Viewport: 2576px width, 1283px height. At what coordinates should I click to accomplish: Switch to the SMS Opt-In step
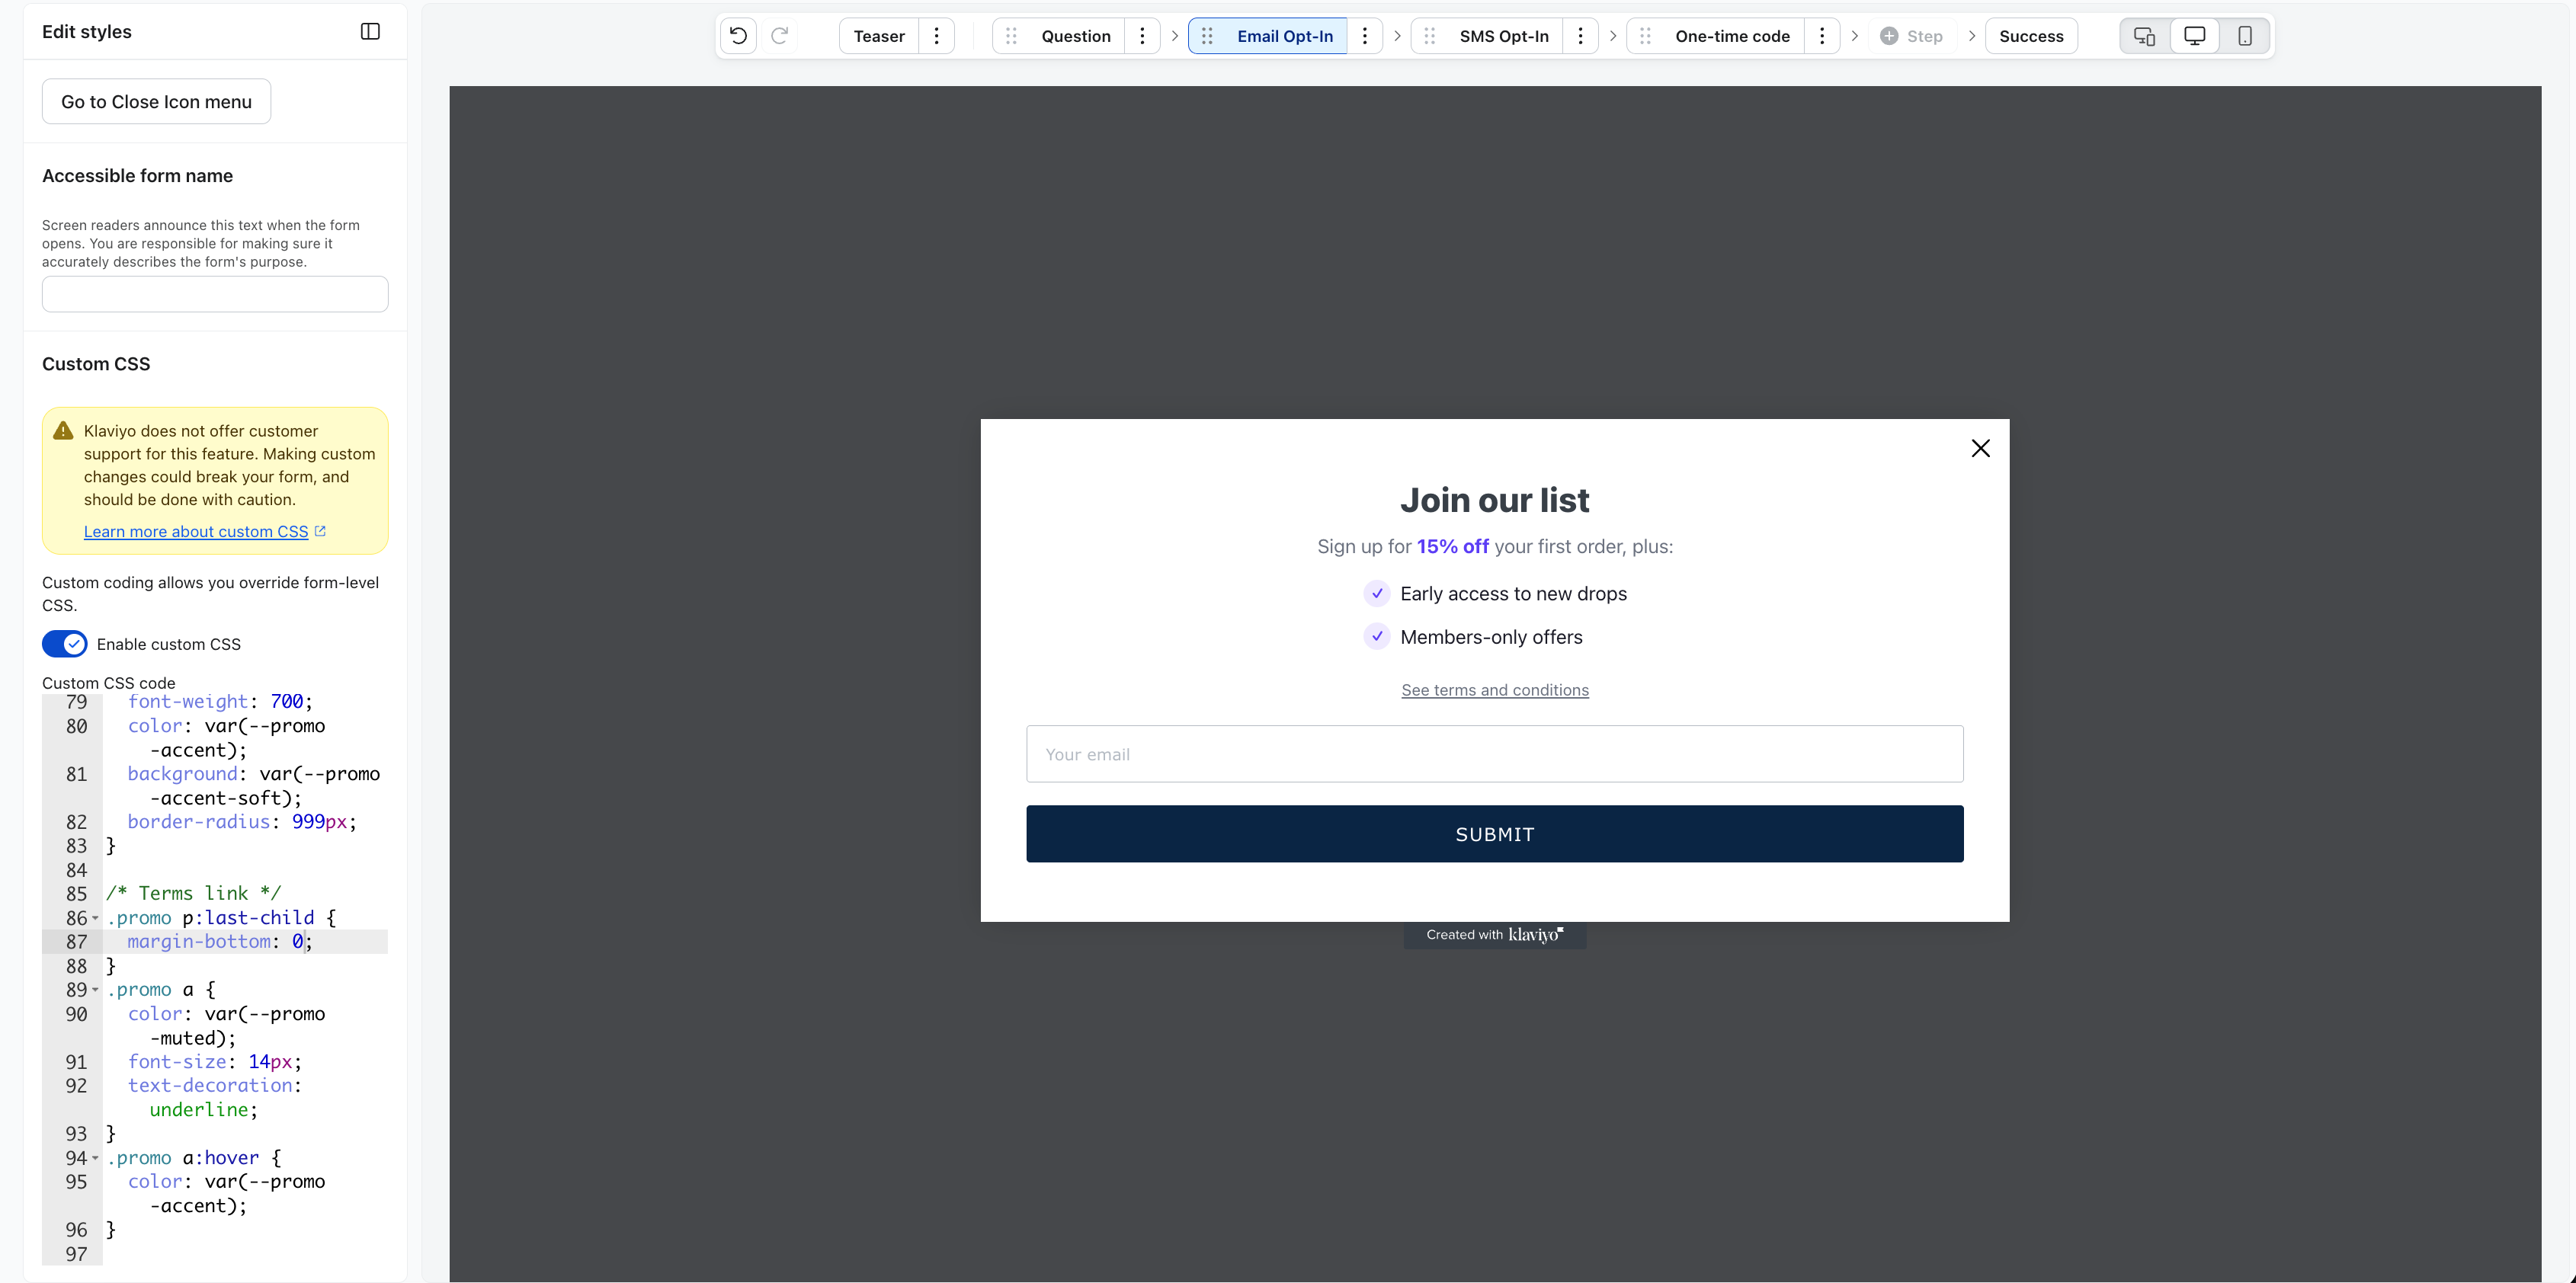(x=1504, y=36)
